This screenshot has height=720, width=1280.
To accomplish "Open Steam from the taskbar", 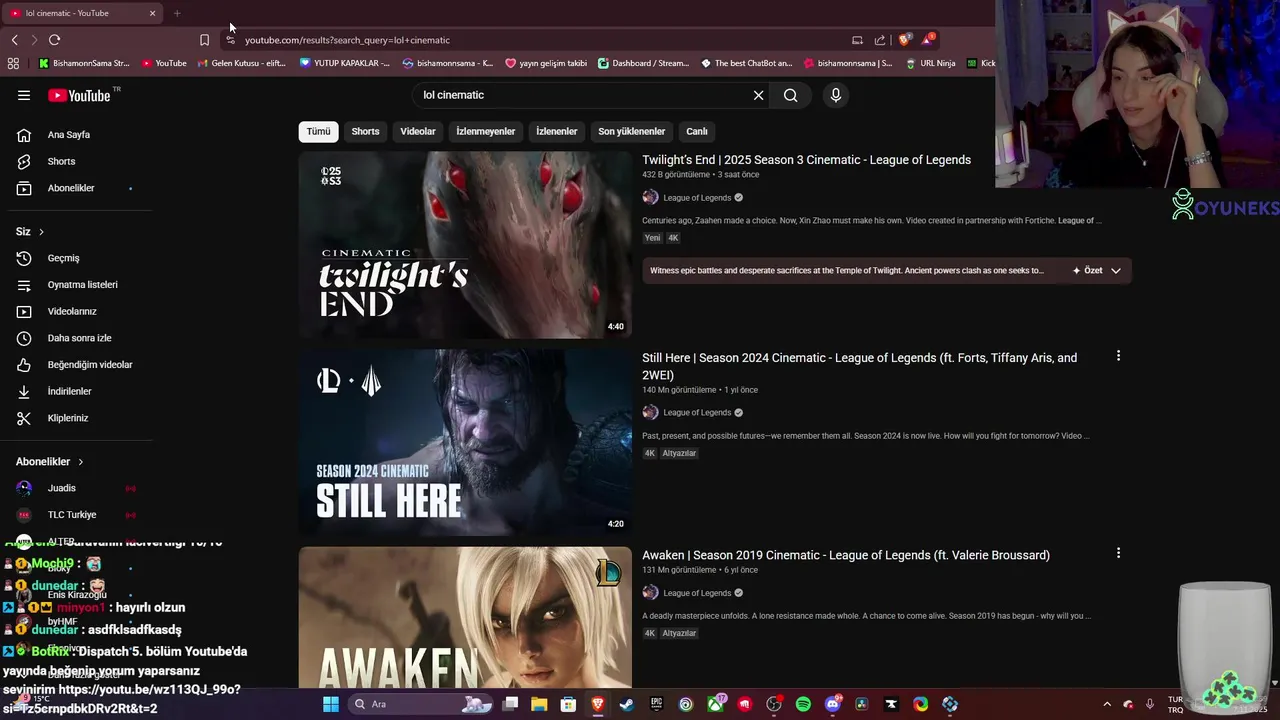I will click(626, 704).
